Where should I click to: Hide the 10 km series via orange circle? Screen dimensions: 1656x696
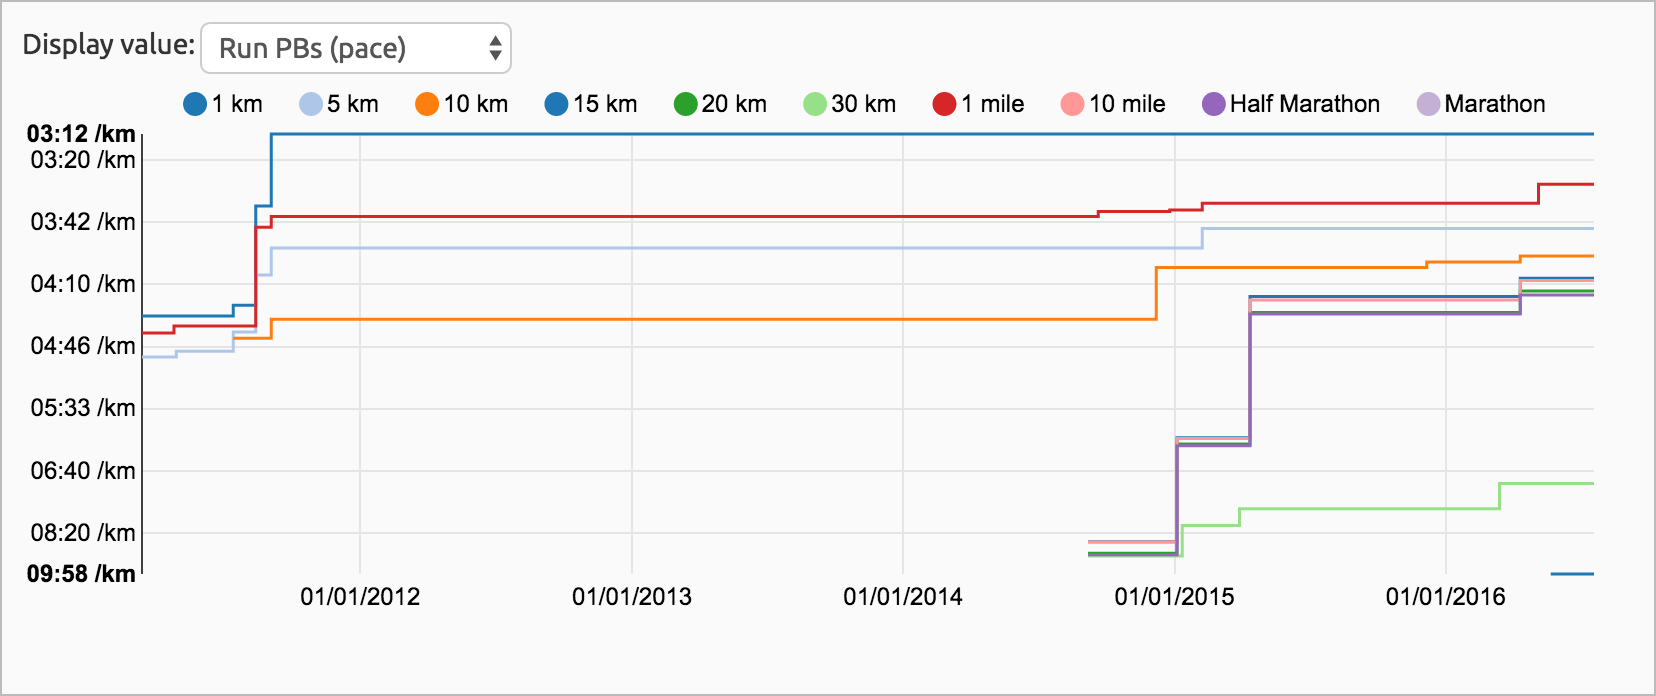427,104
